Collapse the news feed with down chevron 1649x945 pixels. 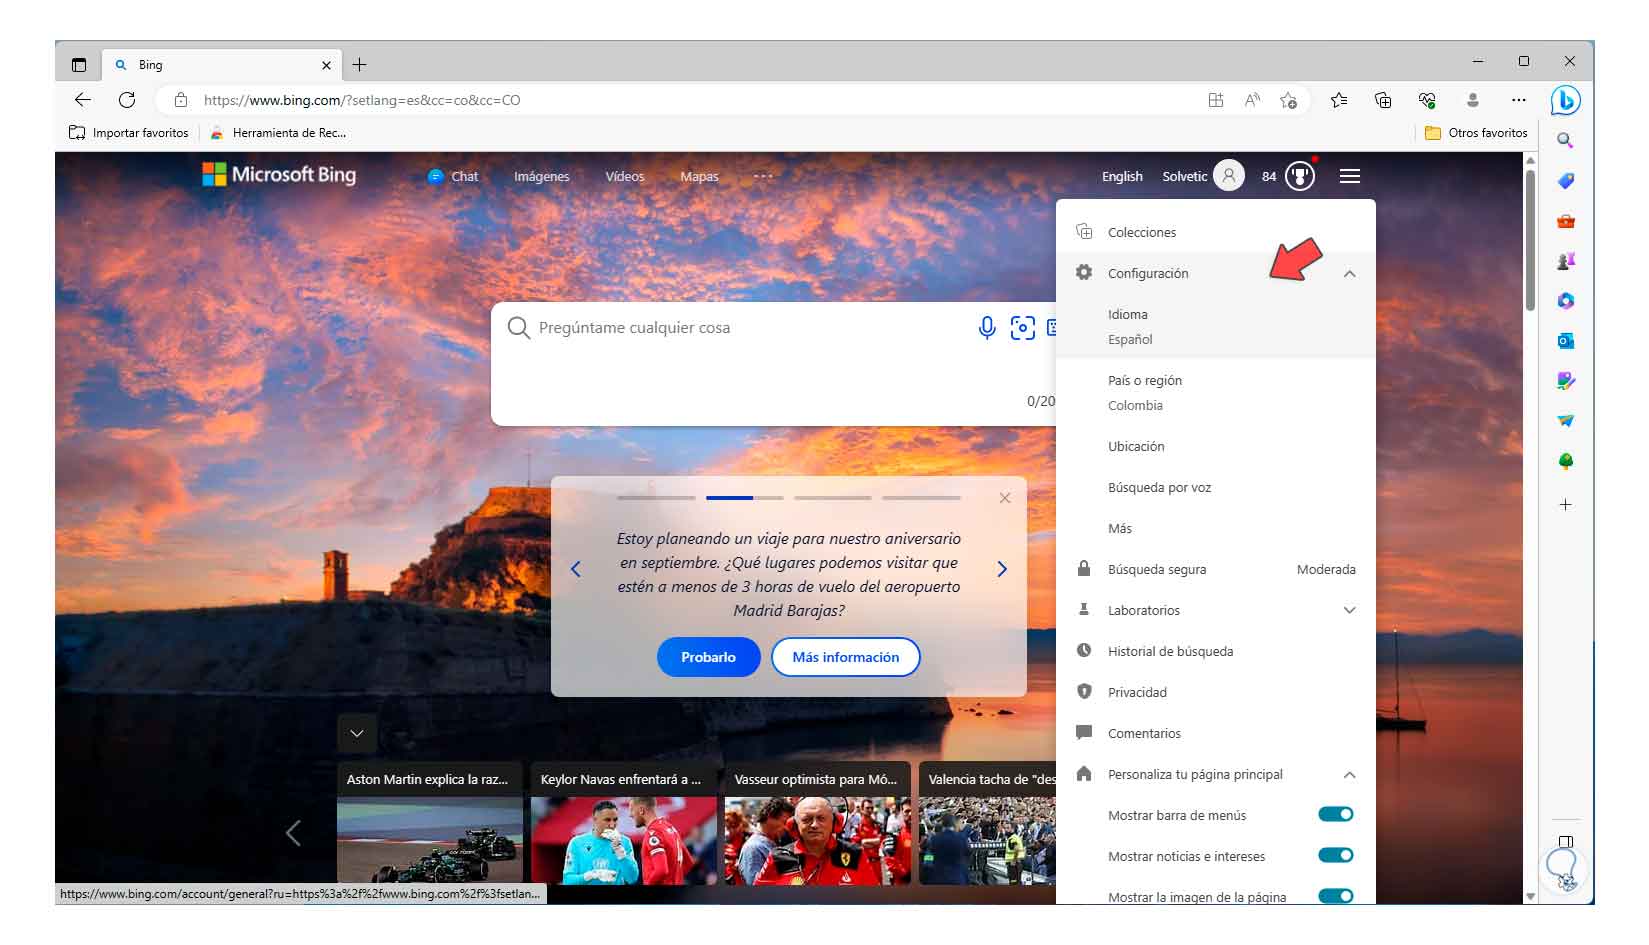[x=357, y=733]
